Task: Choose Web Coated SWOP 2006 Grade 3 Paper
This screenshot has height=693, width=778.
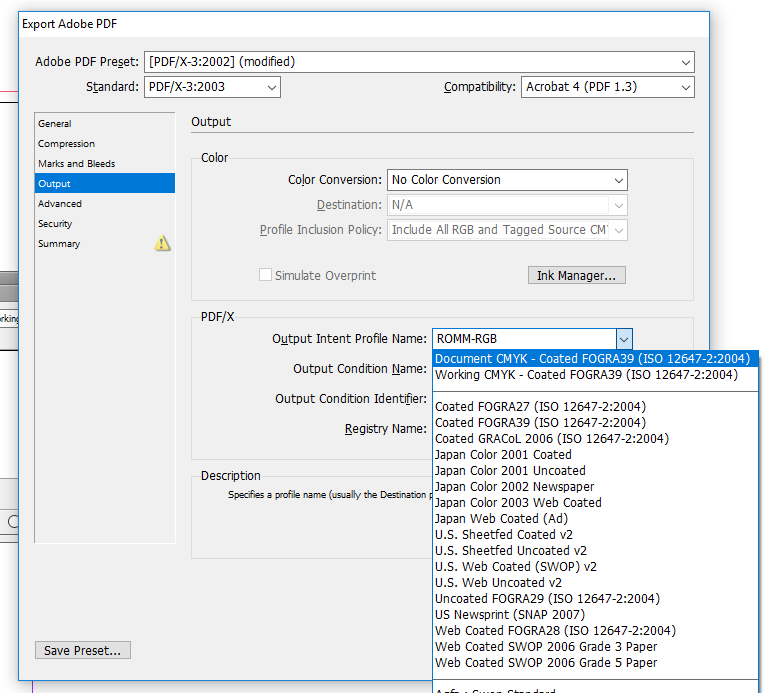Action: (x=595, y=647)
